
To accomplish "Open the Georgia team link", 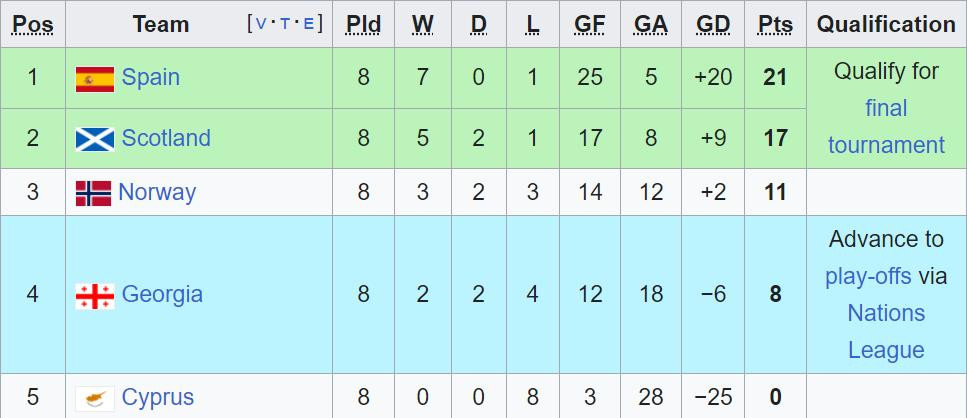I will (162, 295).
